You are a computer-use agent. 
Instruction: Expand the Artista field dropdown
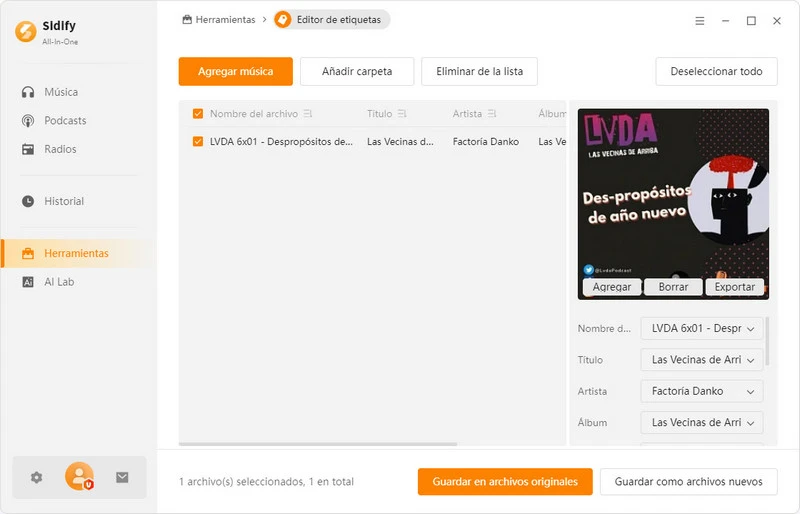point(751,391)
